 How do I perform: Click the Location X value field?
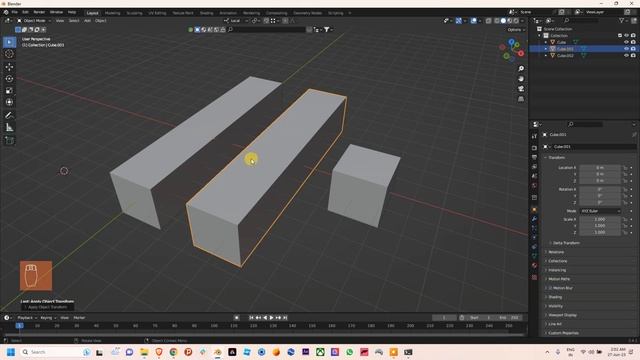(600, 168)
